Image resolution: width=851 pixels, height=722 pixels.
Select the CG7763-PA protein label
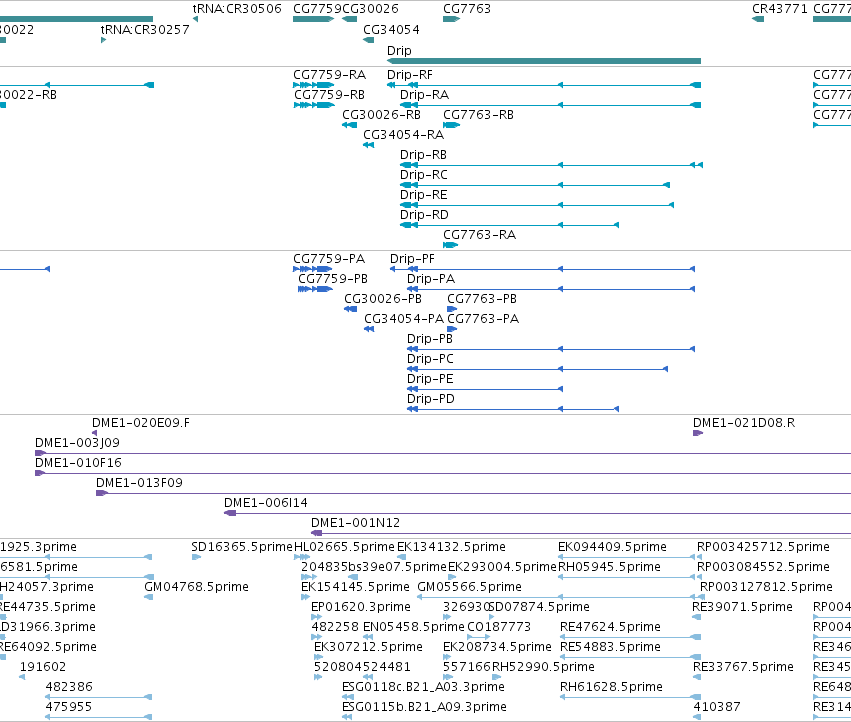483,319
